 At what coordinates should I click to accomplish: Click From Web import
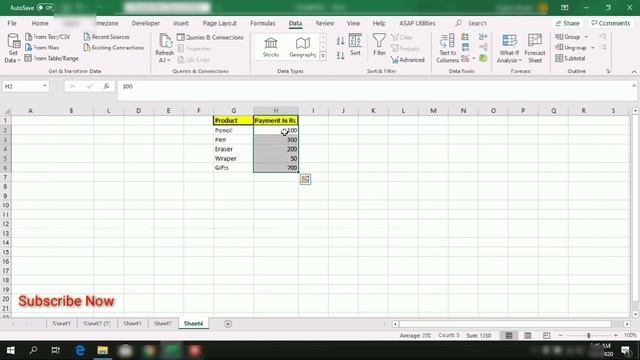(42, 48)
